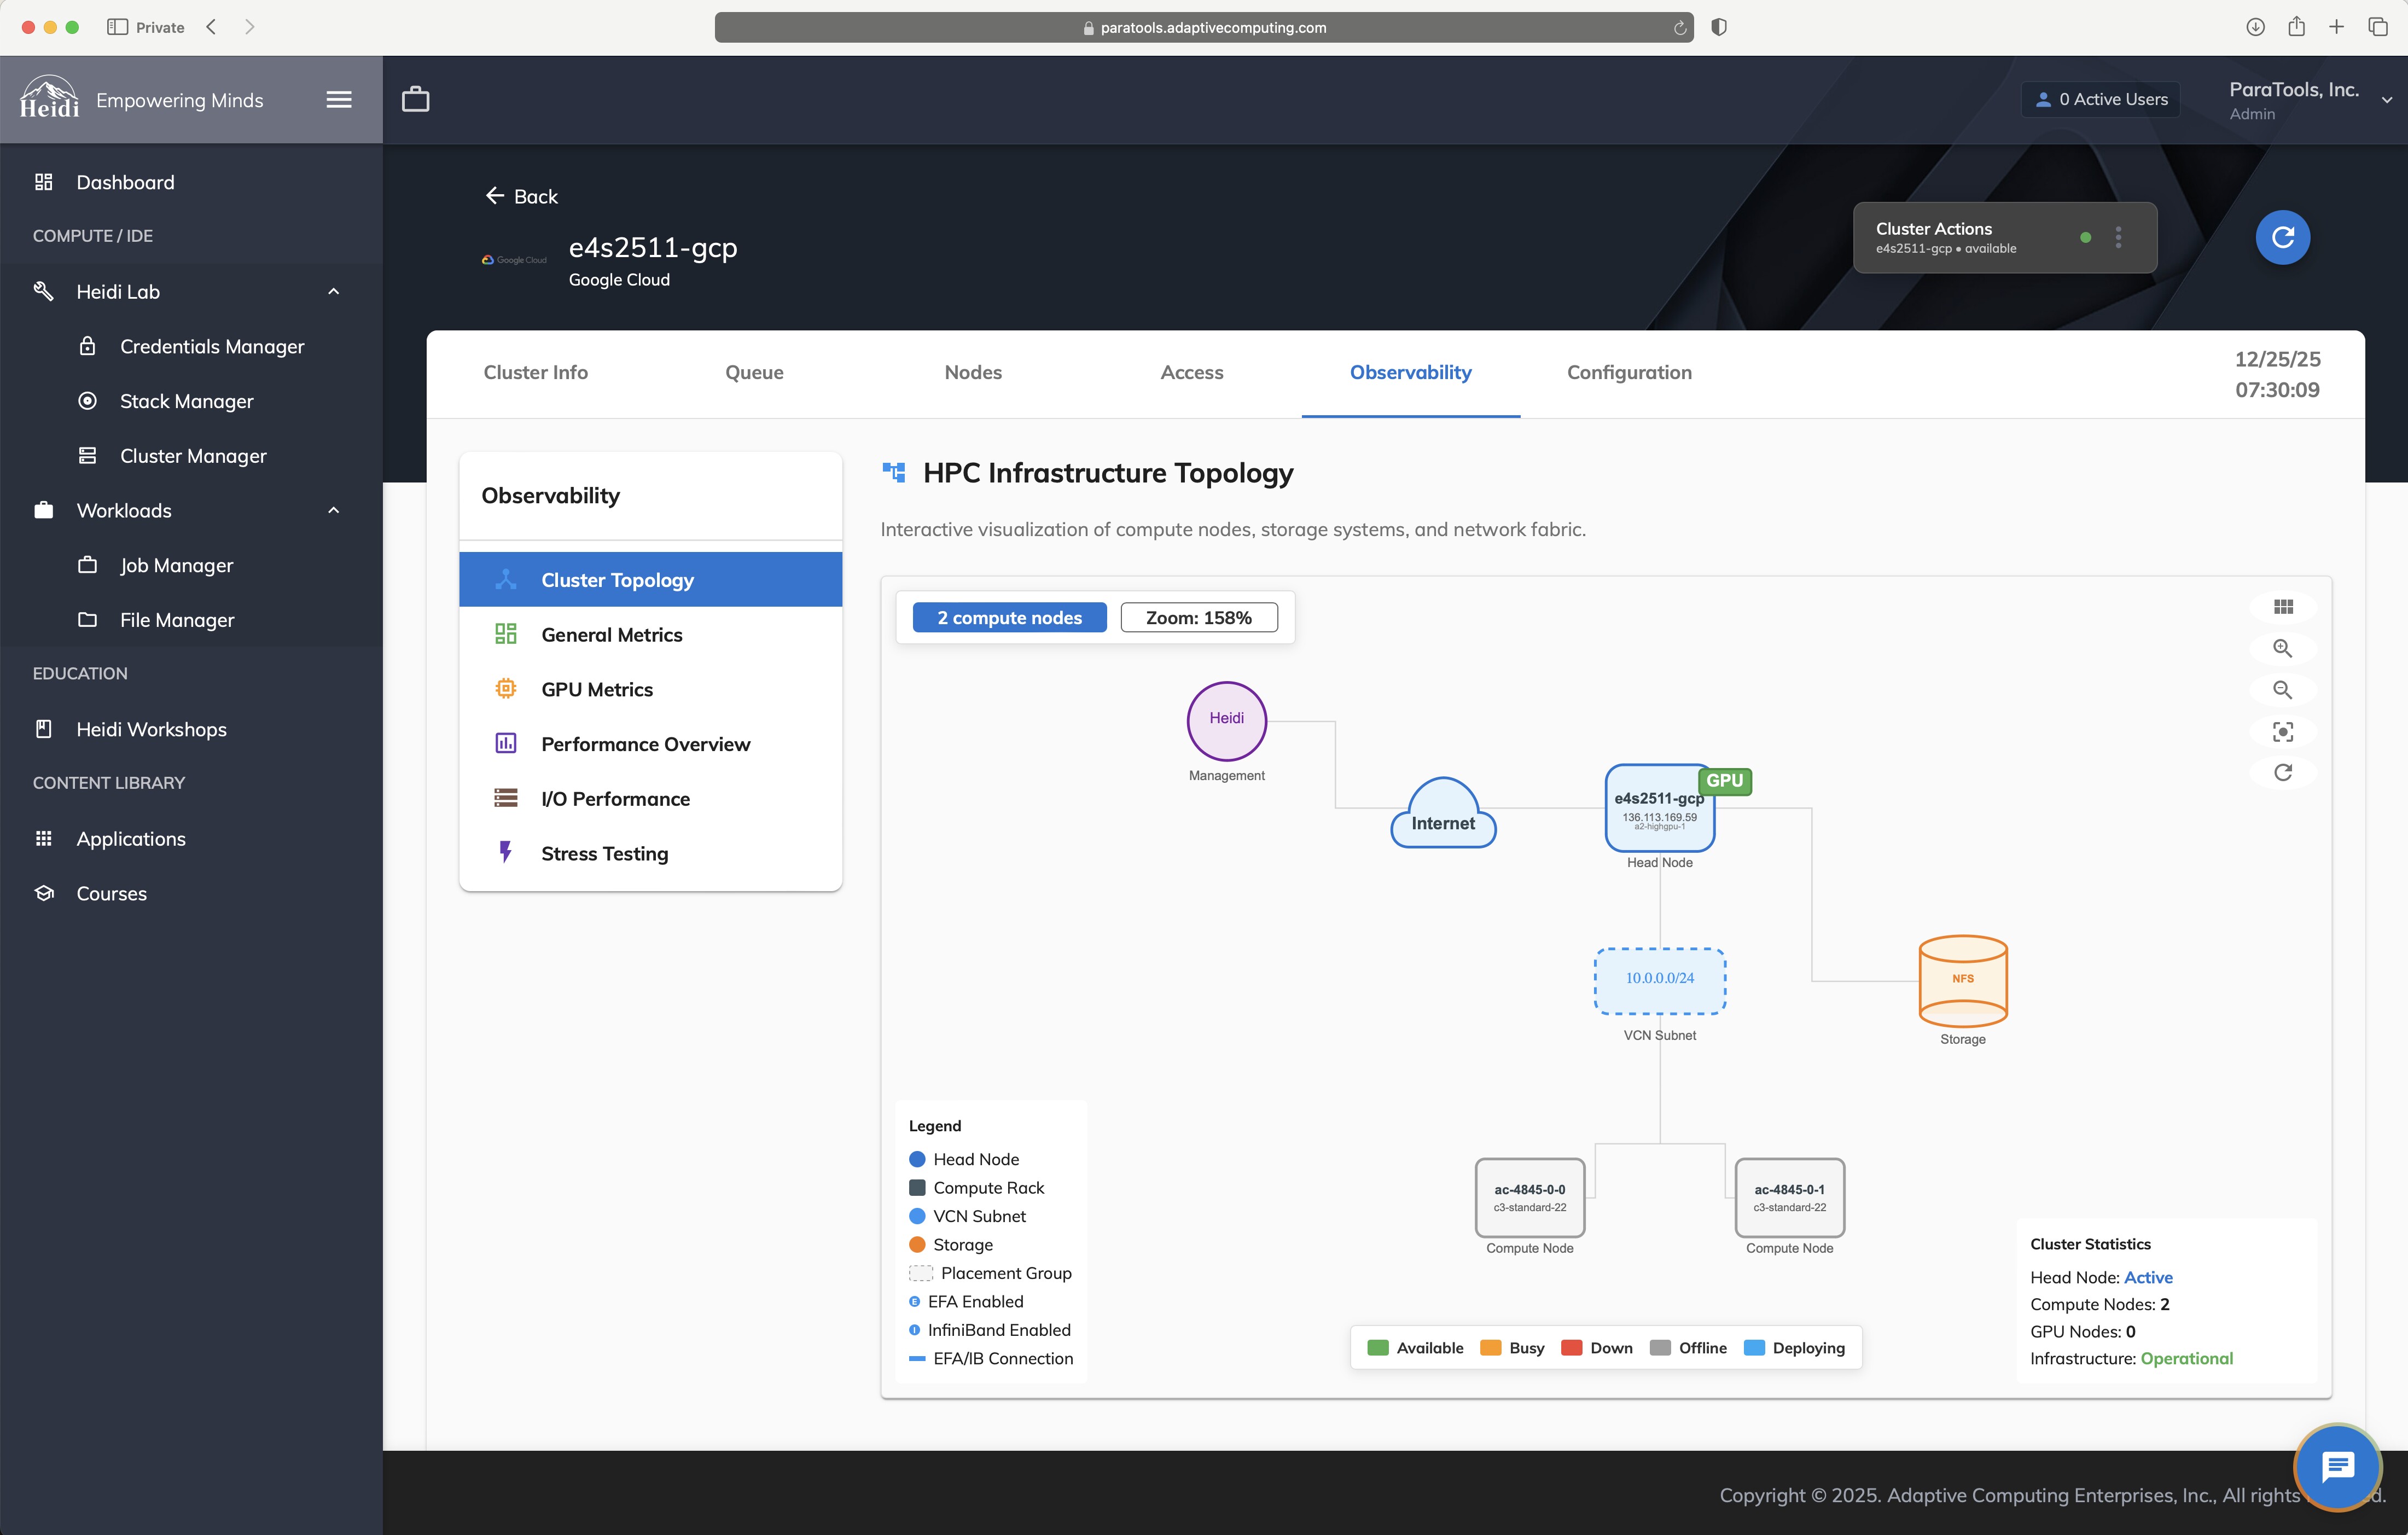Click the briefcase icon in top bar
Viewport: 2408px width, 1535px height.
415,99
